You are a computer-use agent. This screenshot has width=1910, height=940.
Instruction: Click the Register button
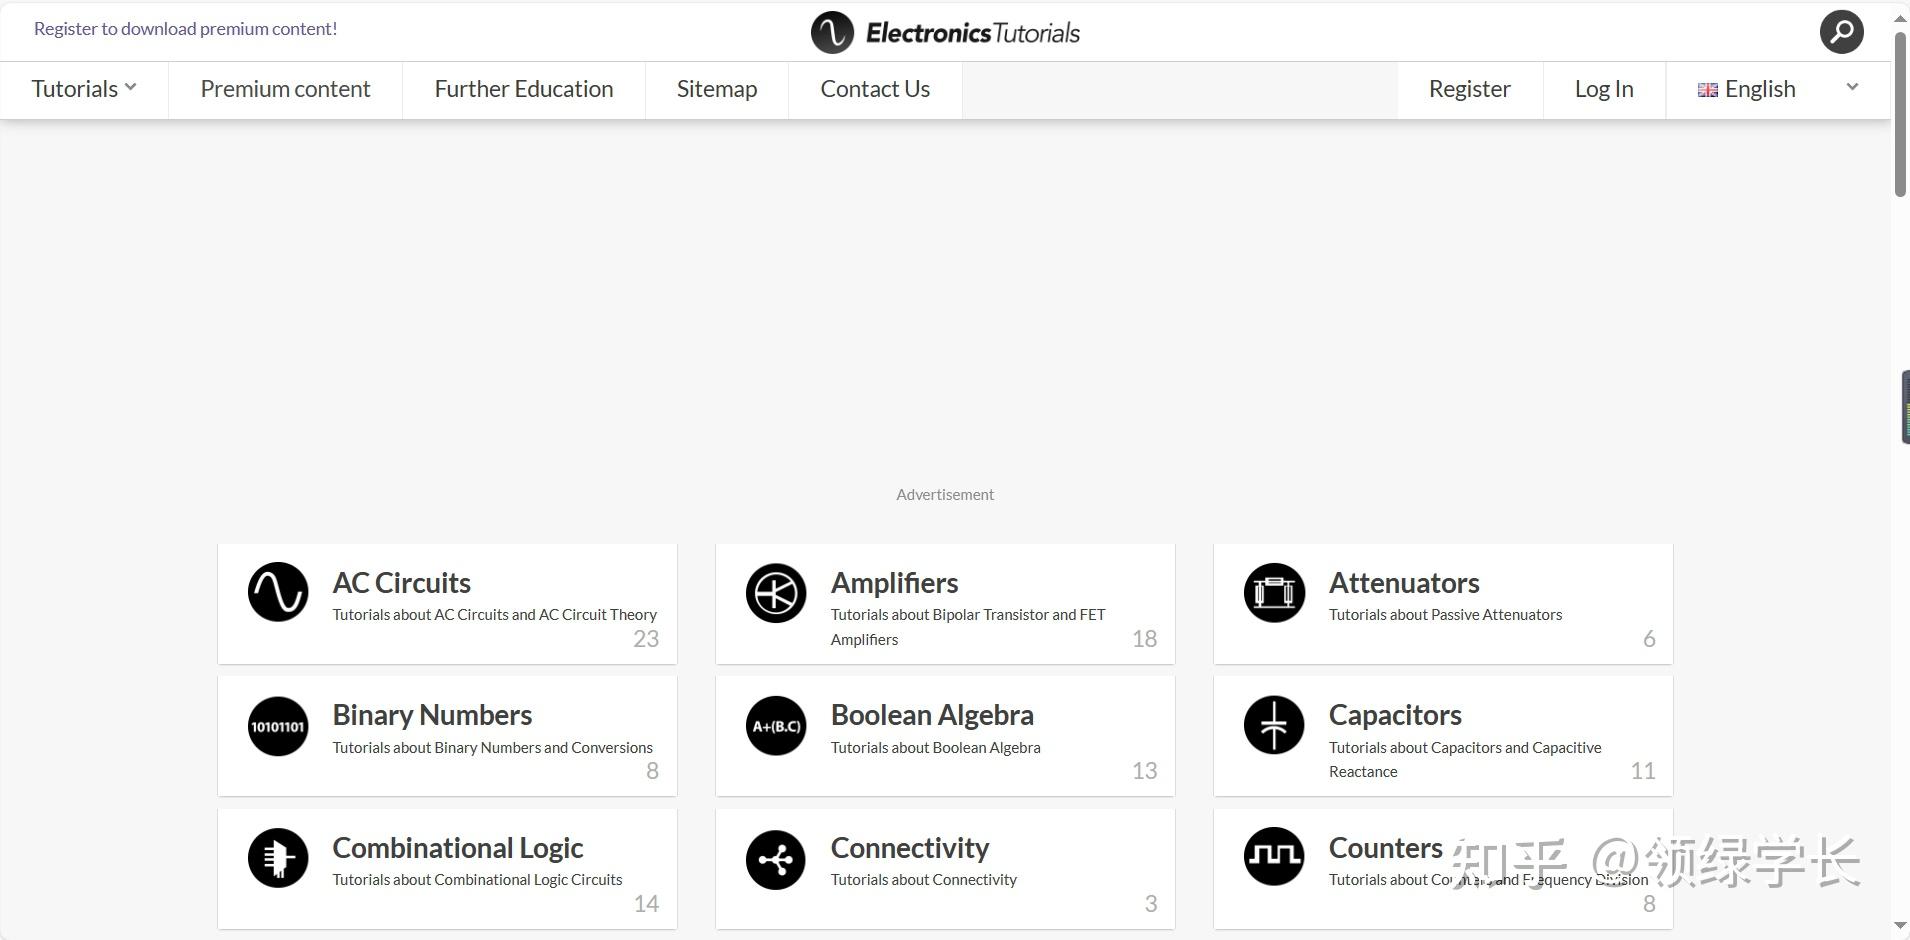pyautogui.click(x=1469, y=89)
